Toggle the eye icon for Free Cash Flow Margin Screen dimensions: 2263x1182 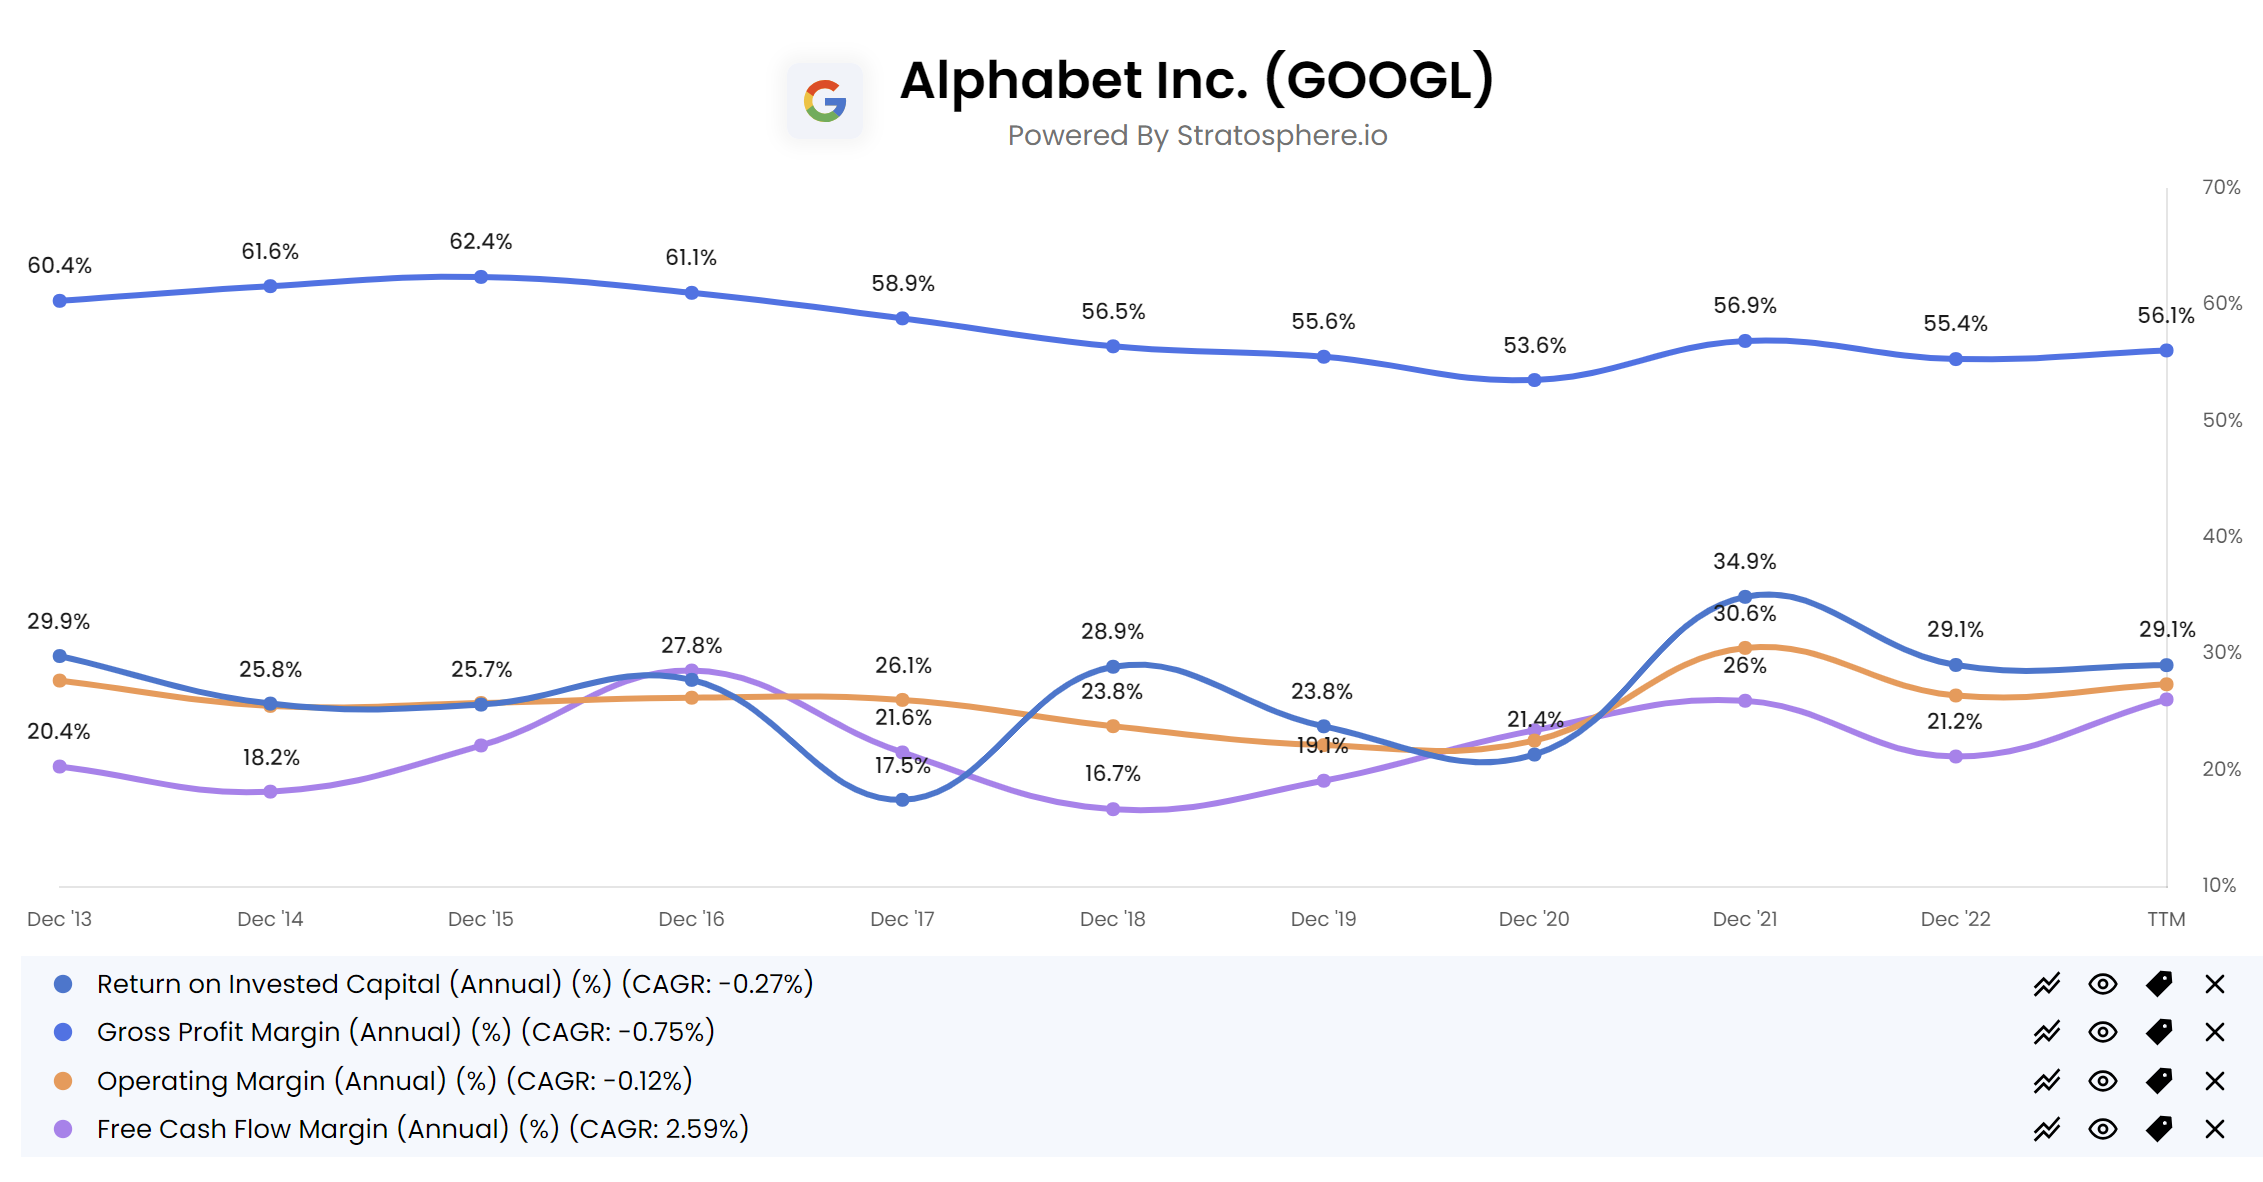[x=2102, y=1129]
